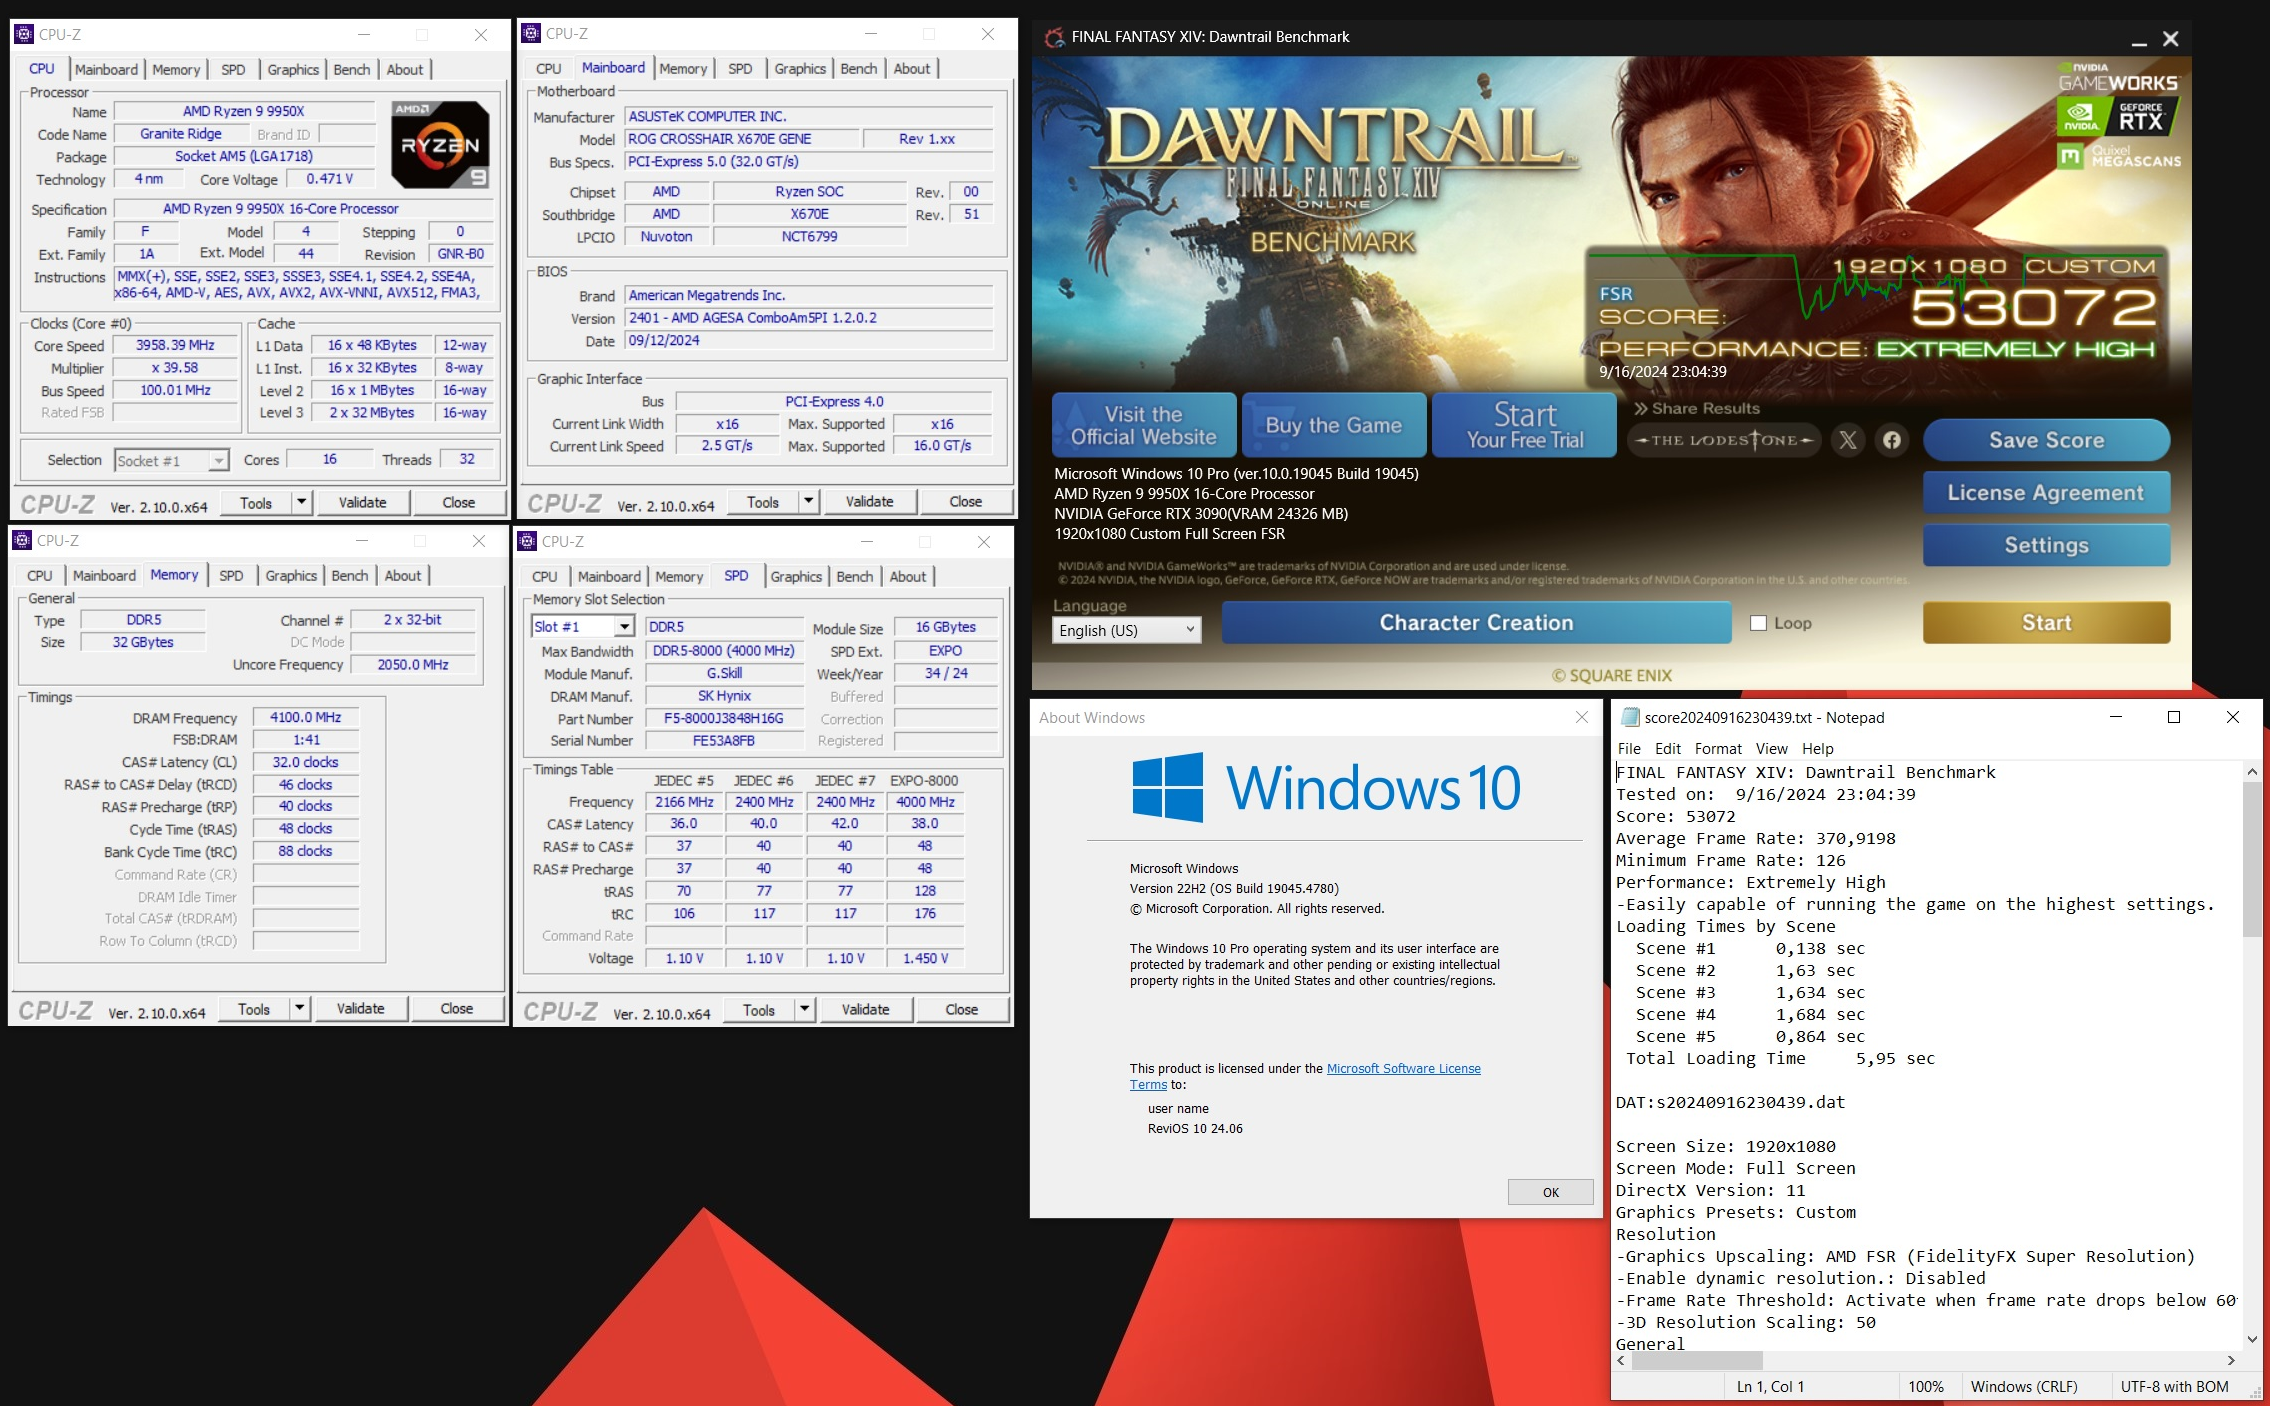Click the gold Start button

point(2046,622)
